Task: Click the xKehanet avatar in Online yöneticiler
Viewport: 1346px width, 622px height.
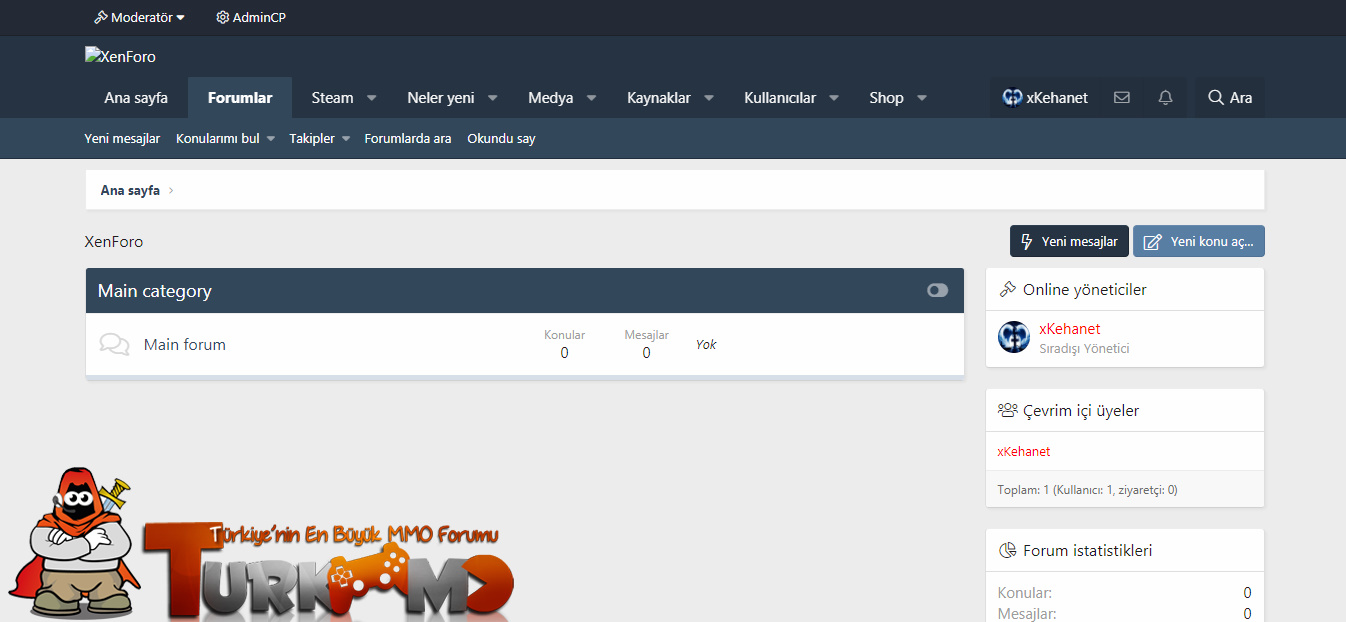Action: coord(1014,337)
